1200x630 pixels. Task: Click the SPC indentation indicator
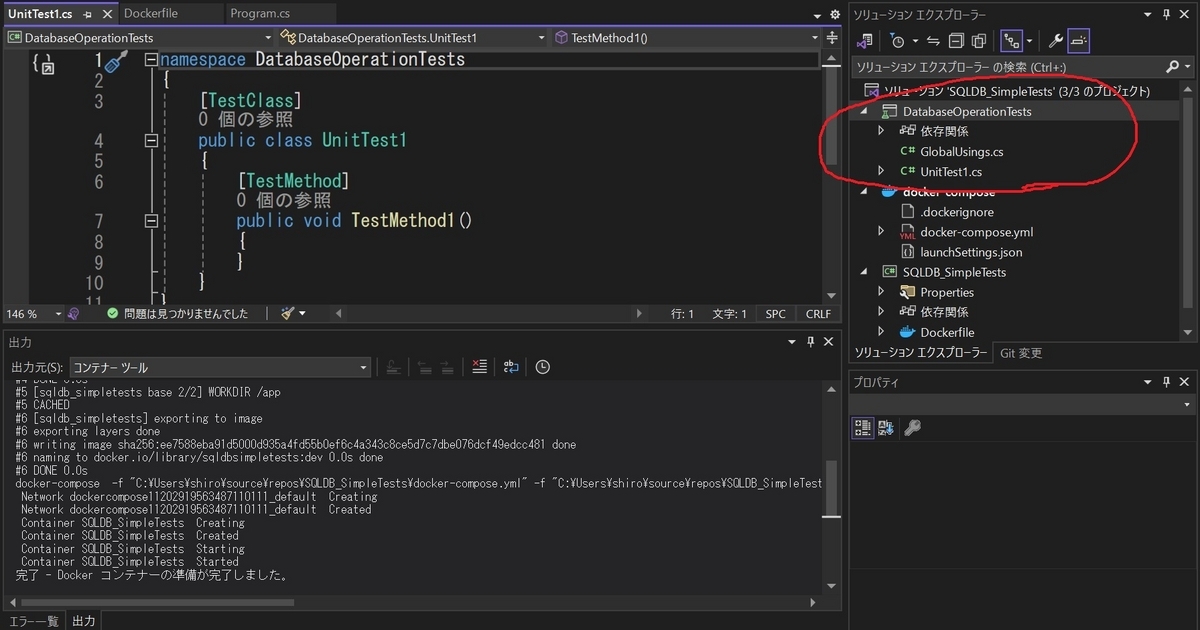coord(776,313)
